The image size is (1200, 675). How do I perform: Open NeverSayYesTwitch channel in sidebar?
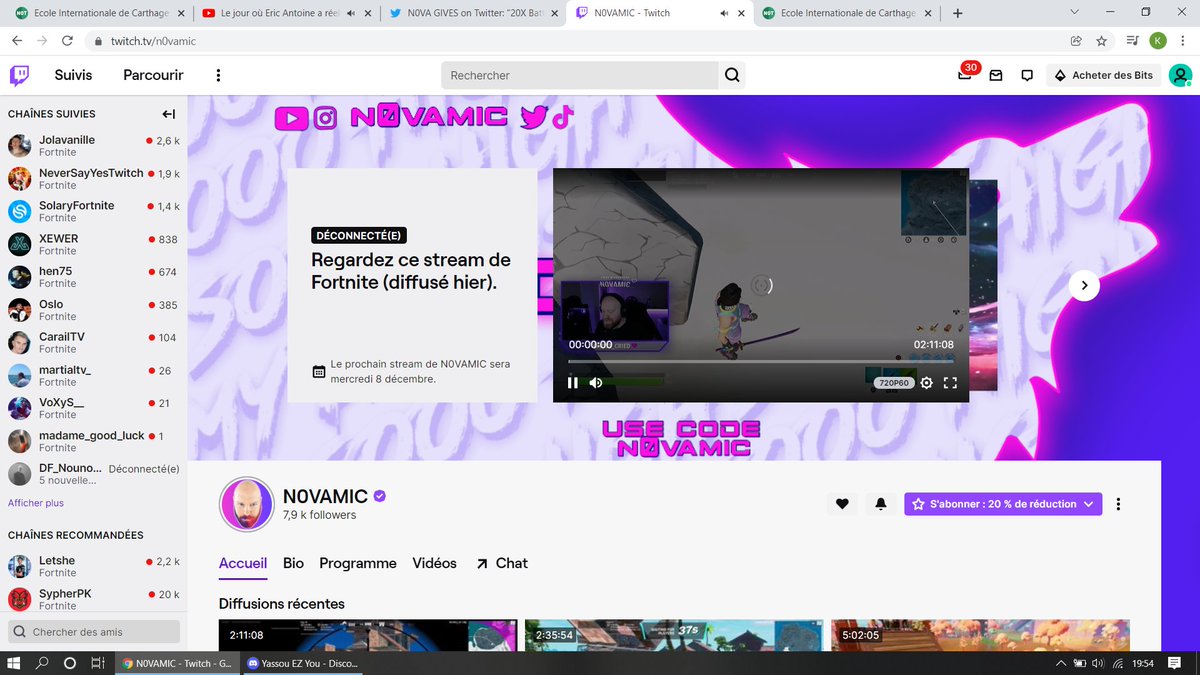pos(93,179)
